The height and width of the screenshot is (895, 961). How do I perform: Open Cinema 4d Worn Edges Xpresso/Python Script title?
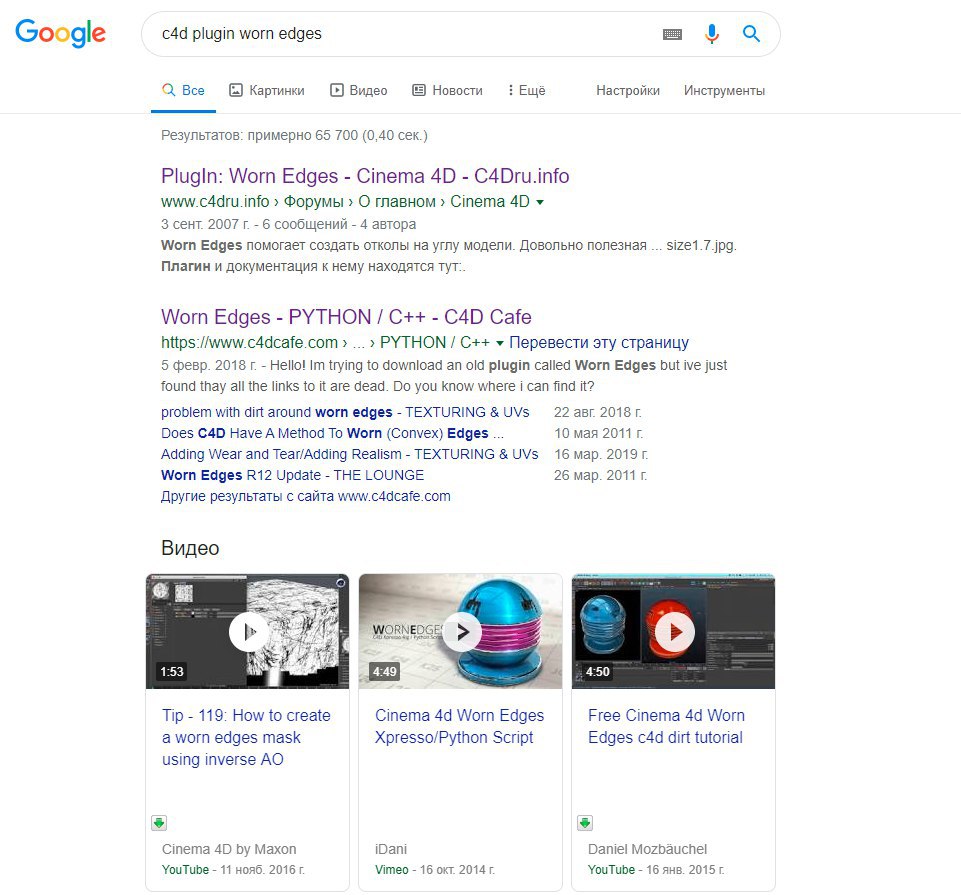tap(459, 726)
